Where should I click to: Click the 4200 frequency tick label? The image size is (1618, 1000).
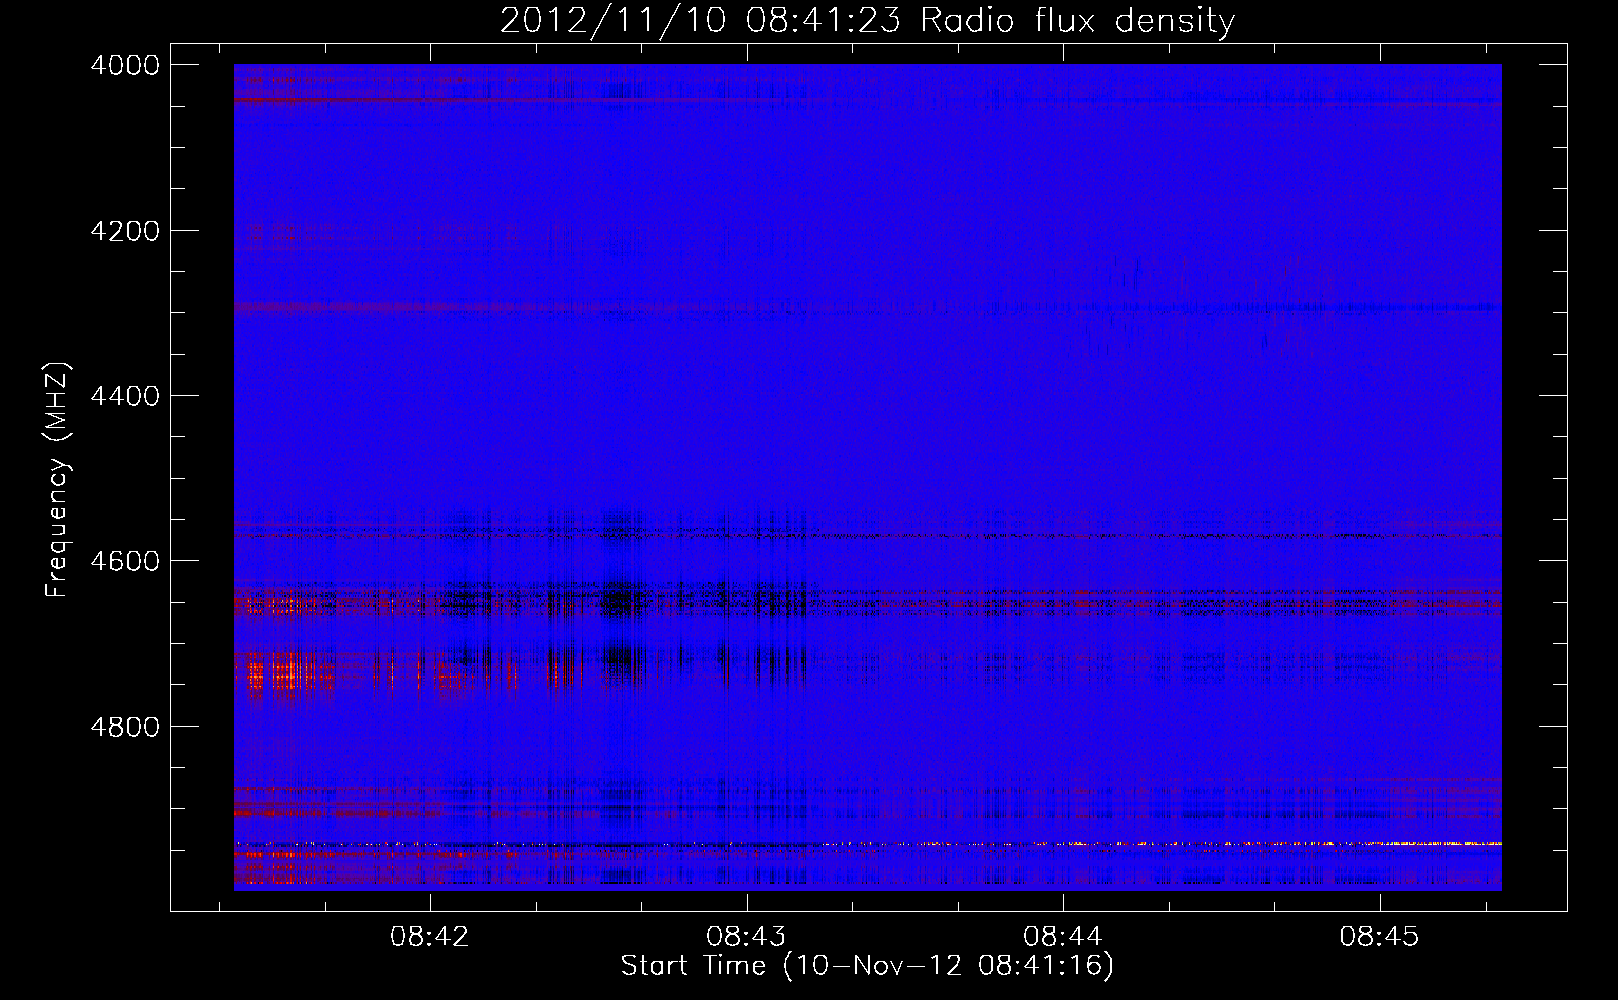(x=125, y=231)
